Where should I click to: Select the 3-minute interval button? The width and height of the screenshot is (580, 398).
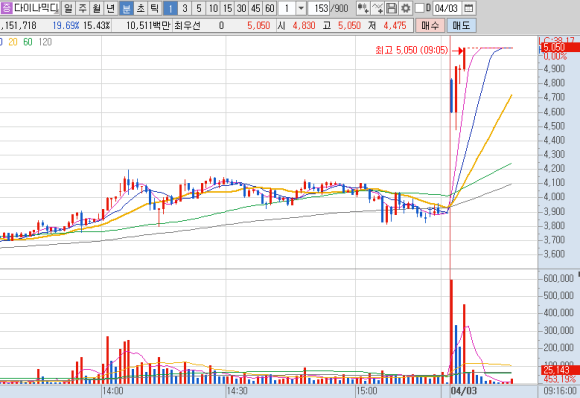(x=185, y=8)
